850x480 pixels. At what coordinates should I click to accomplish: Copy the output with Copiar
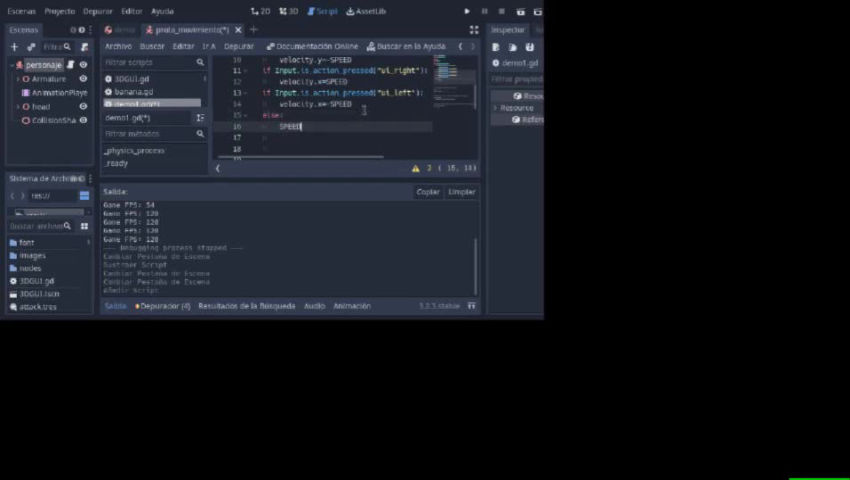[428, 192]
